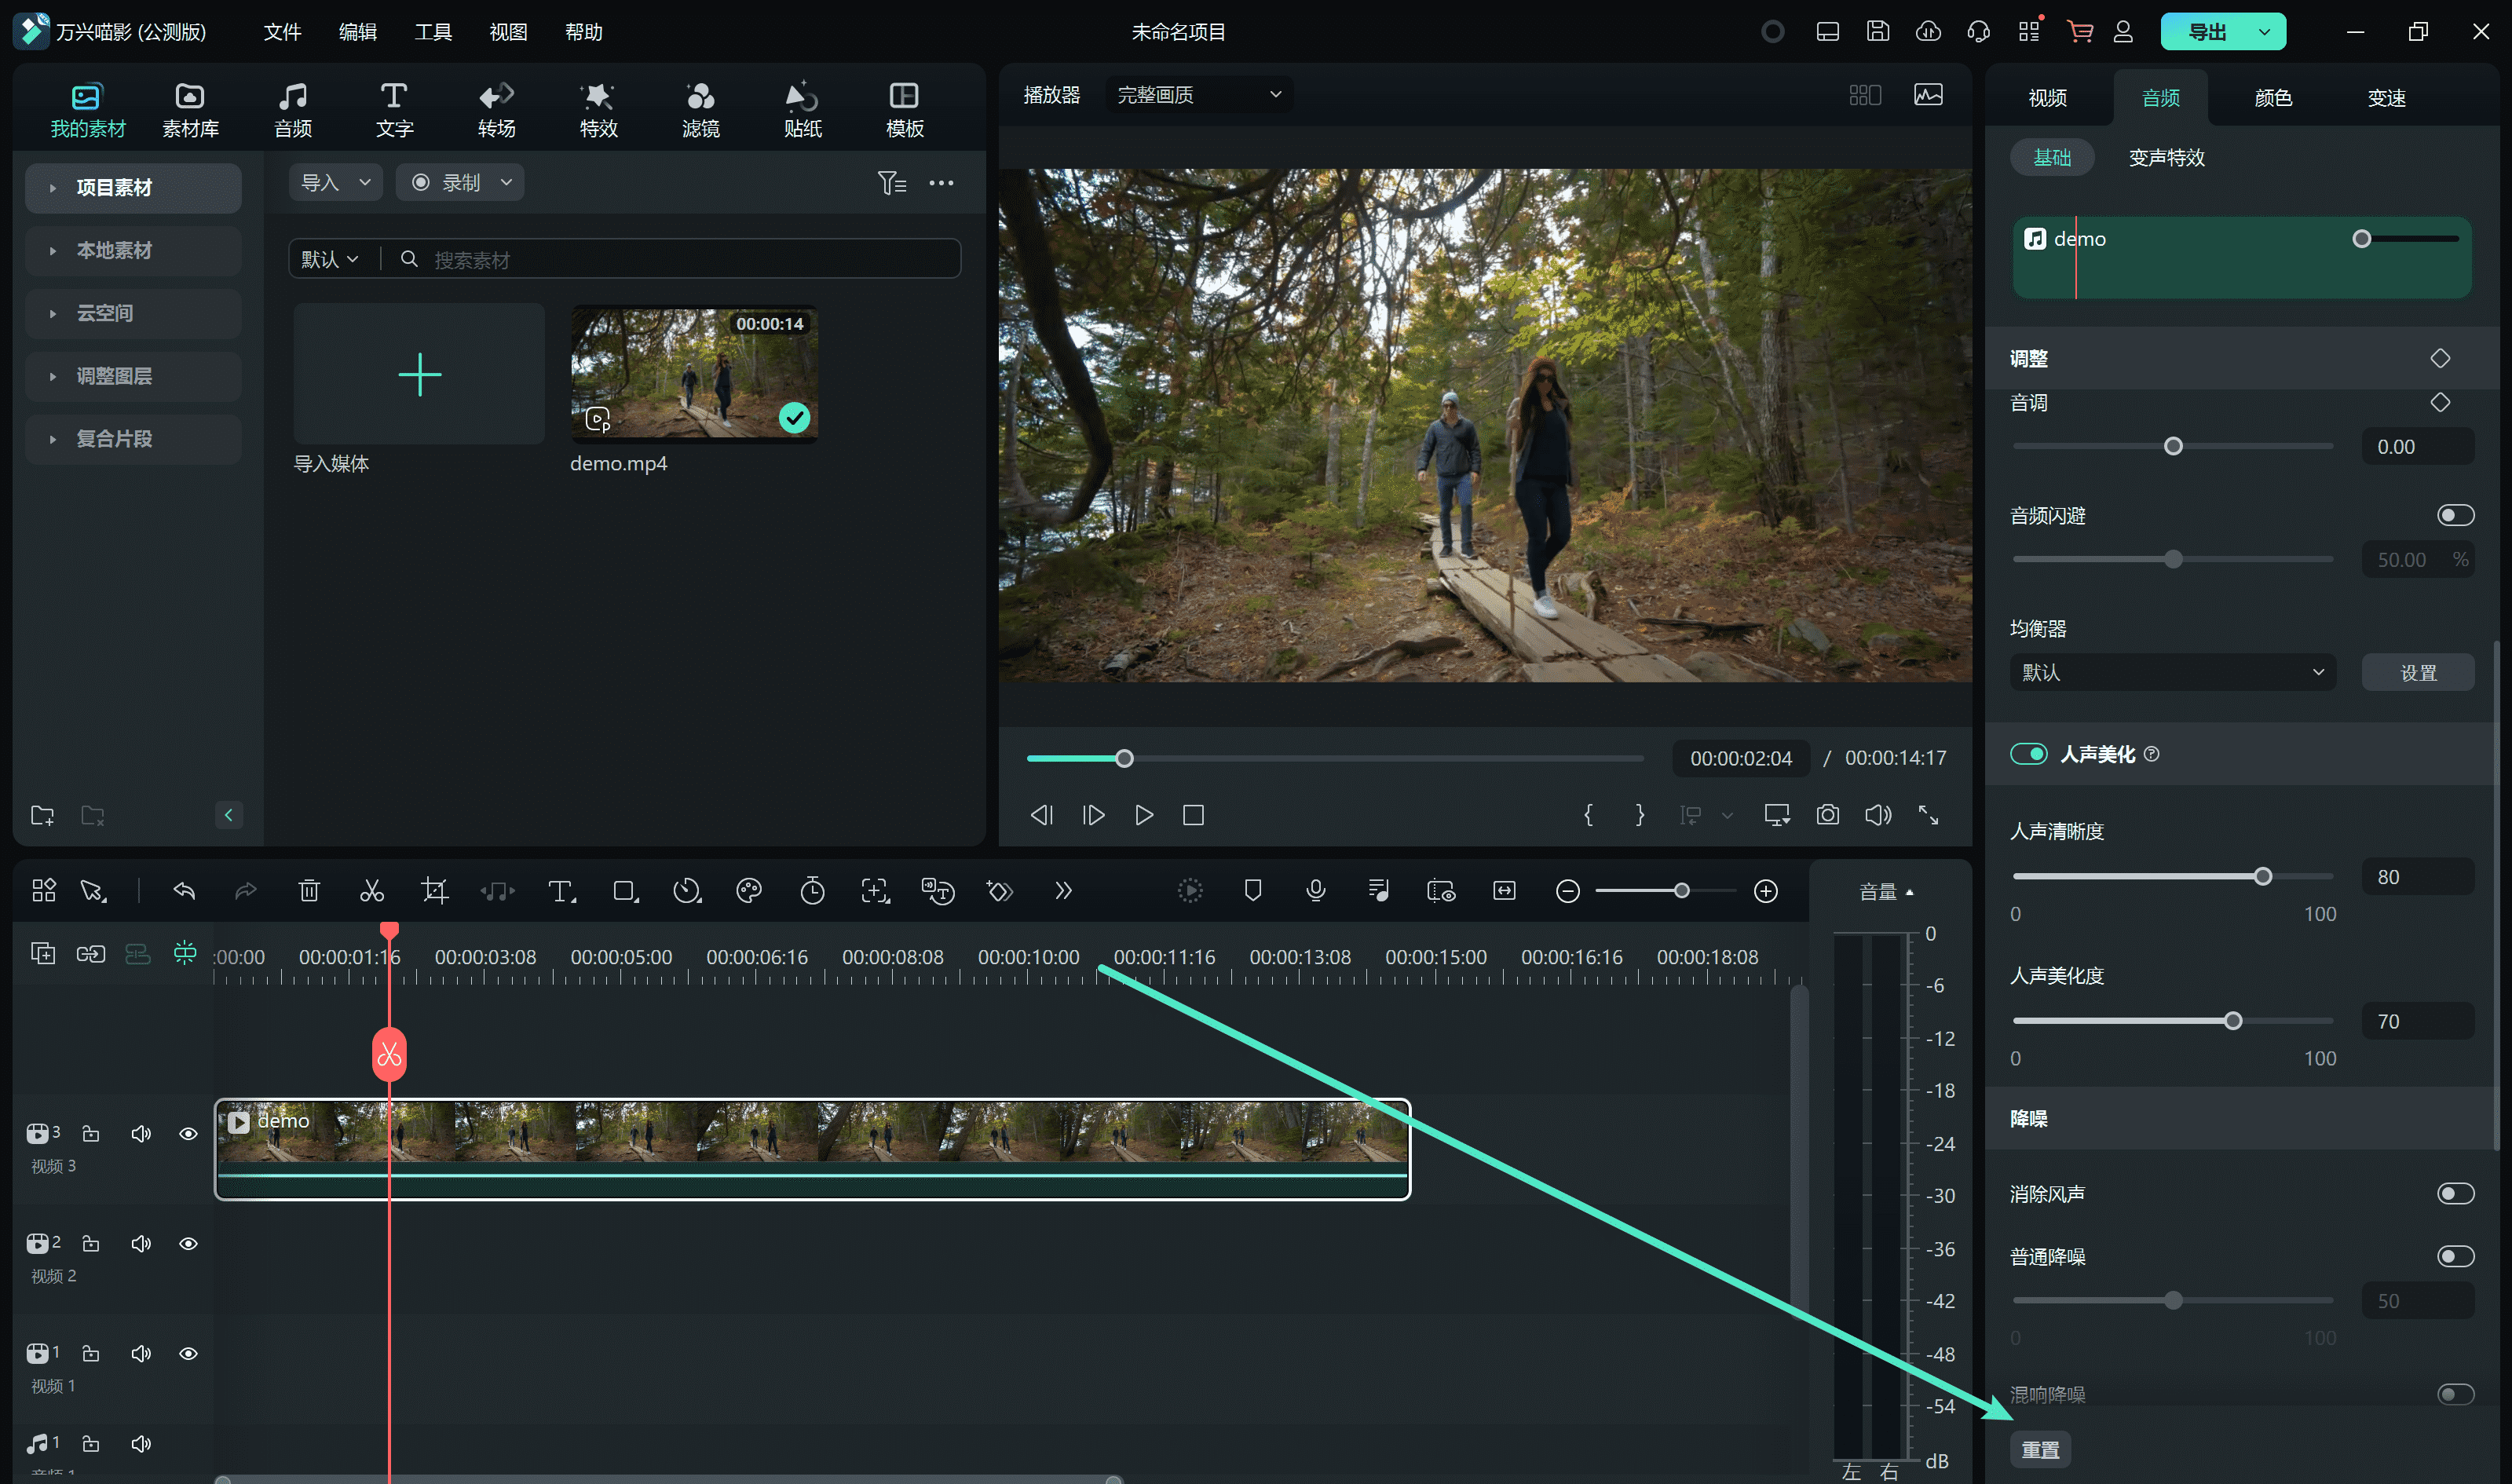Click the scissors/cut tool icon
Viewport: 2512px width, 1484px height.
point(369,890)
